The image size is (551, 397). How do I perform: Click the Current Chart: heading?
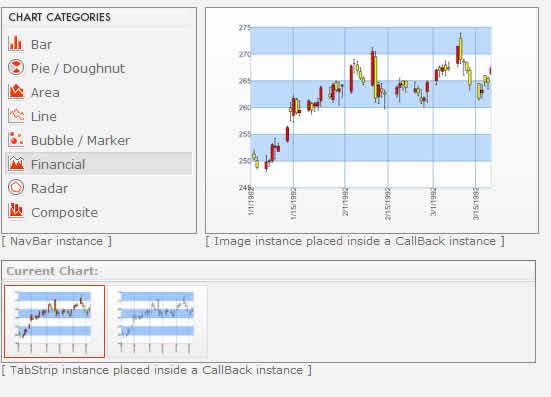click(x=52, y=271)
